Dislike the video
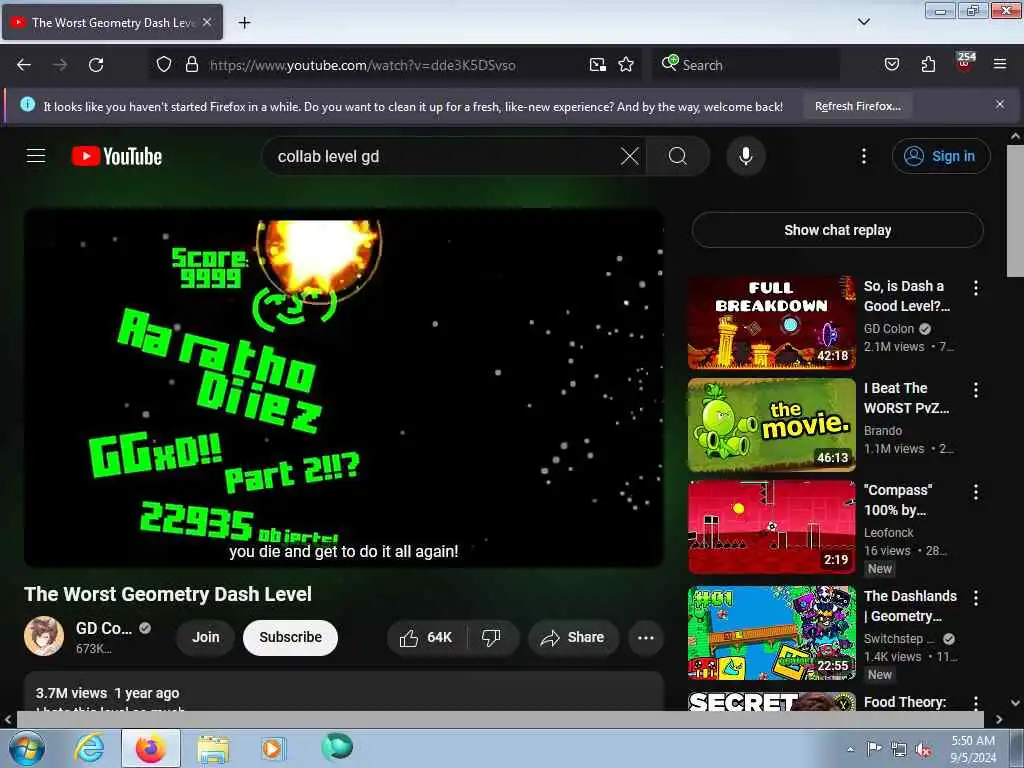 click(x=492, y=637)
